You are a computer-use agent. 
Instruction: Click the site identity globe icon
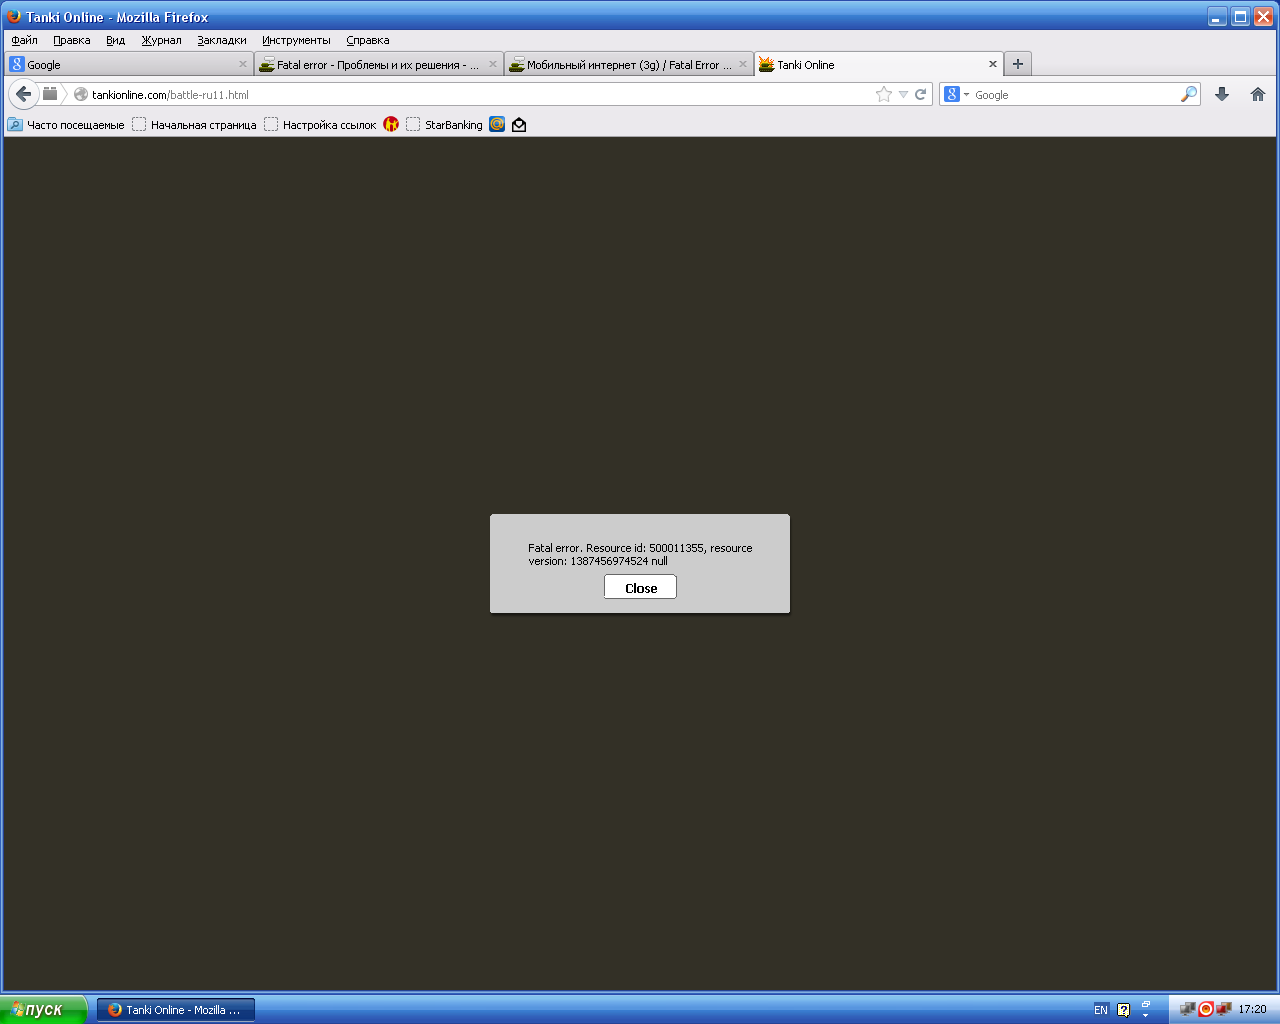(81, 94)
